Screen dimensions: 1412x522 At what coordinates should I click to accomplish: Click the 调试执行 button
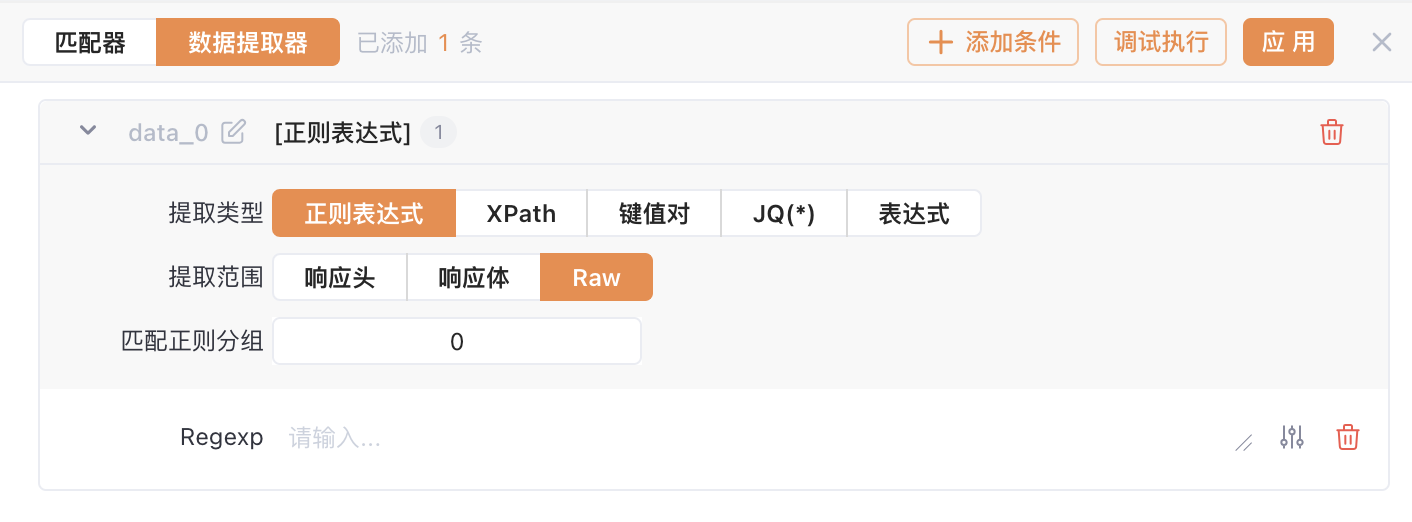tap(1161, 42)
